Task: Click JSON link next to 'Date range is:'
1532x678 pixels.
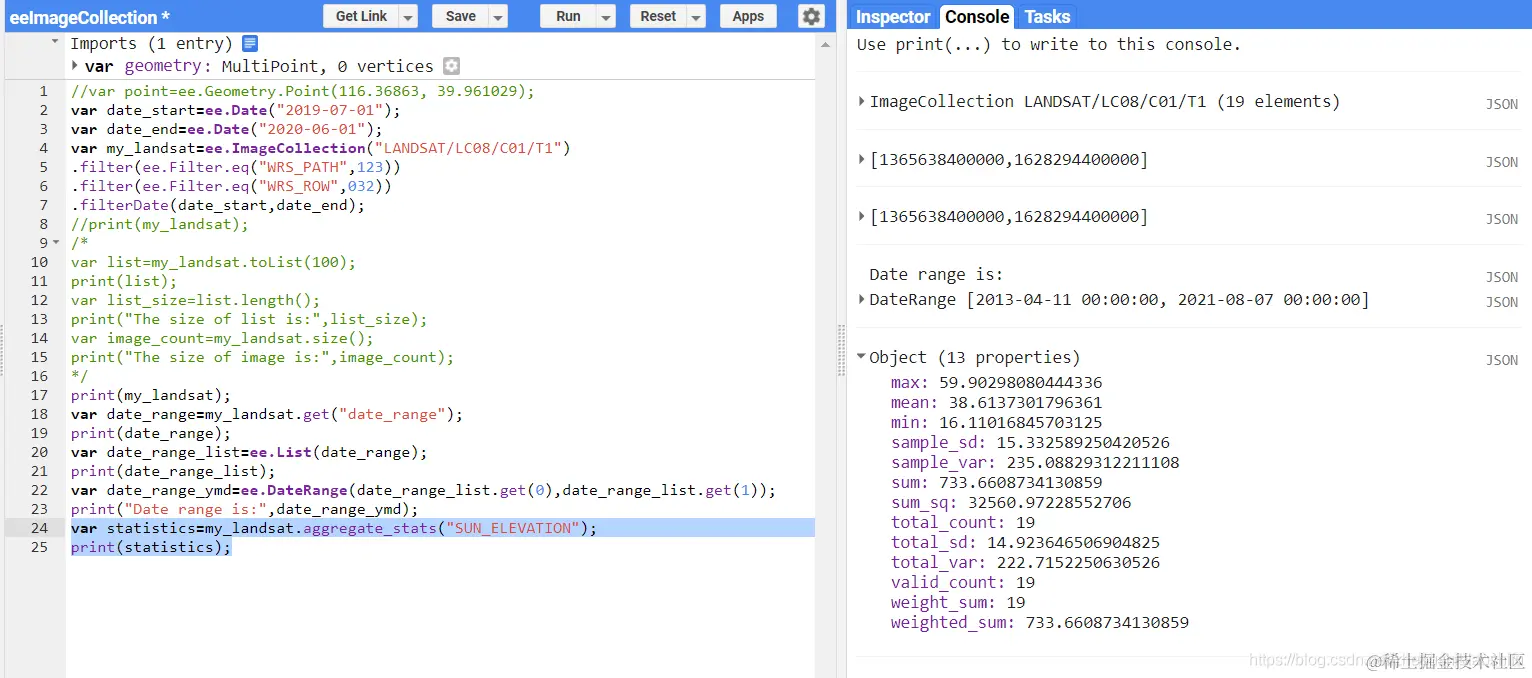Action: 1501,277
